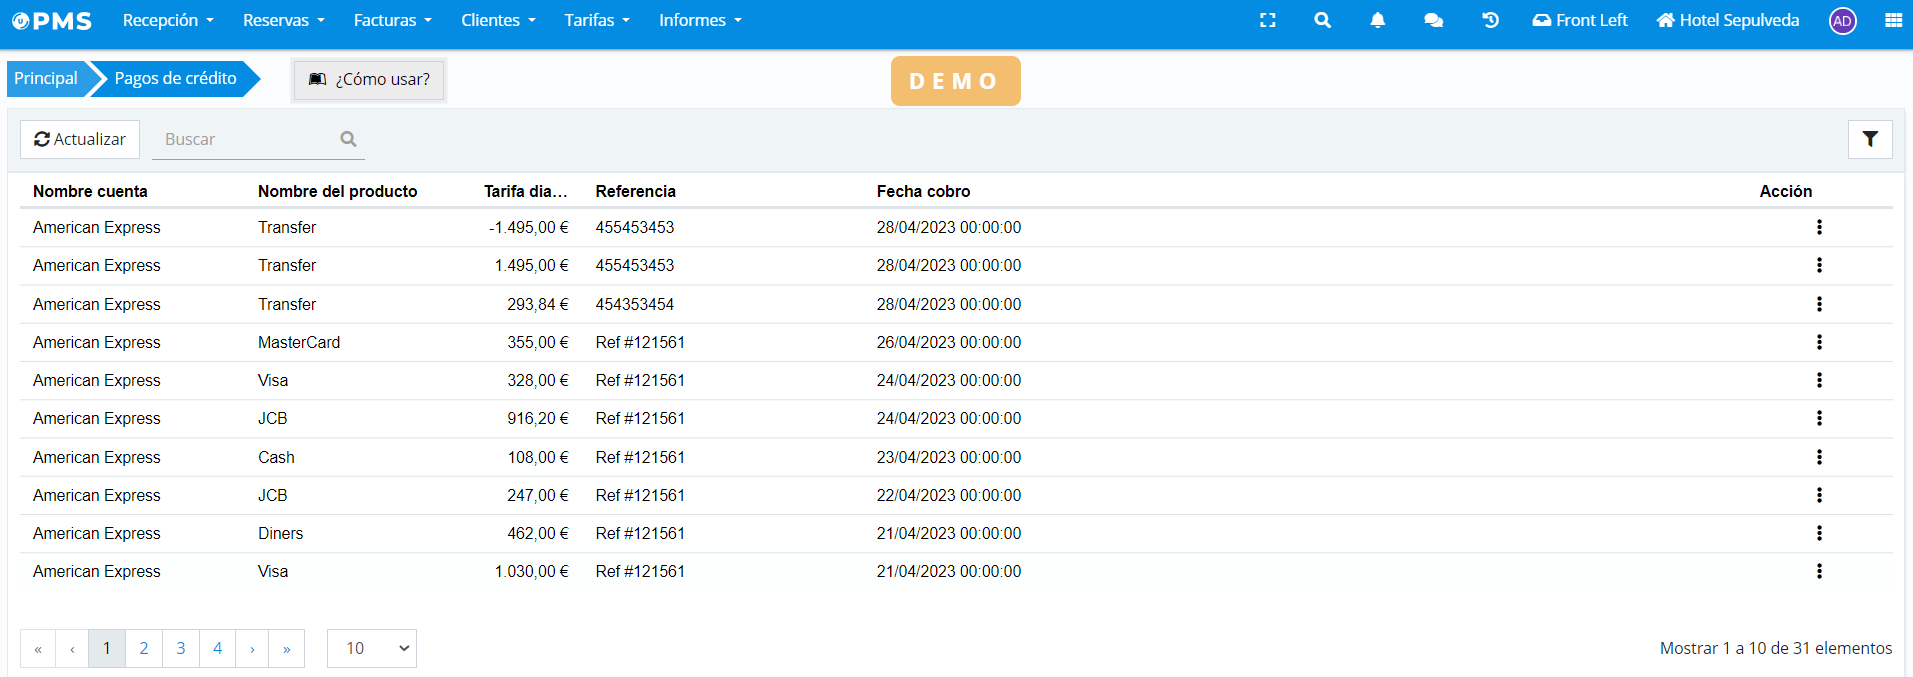1913x677 pixels.
Task: Open the apps grid icon
Action: point(1893,20)
